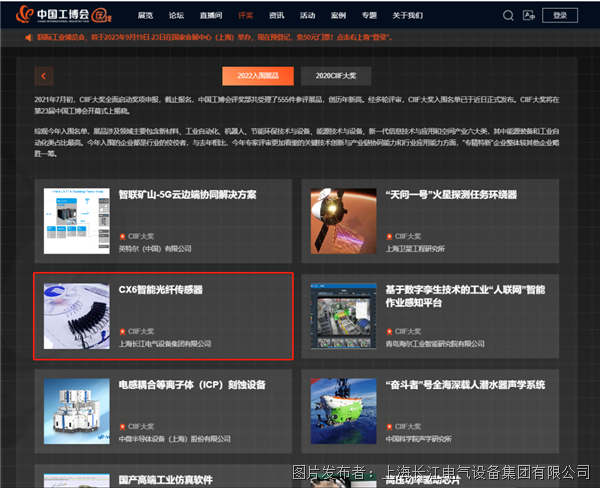Screen dimensions: 600x488
Task: Open 智联矿山-5G云边端协同解决方案 title
Action: [x=188, y=195]
